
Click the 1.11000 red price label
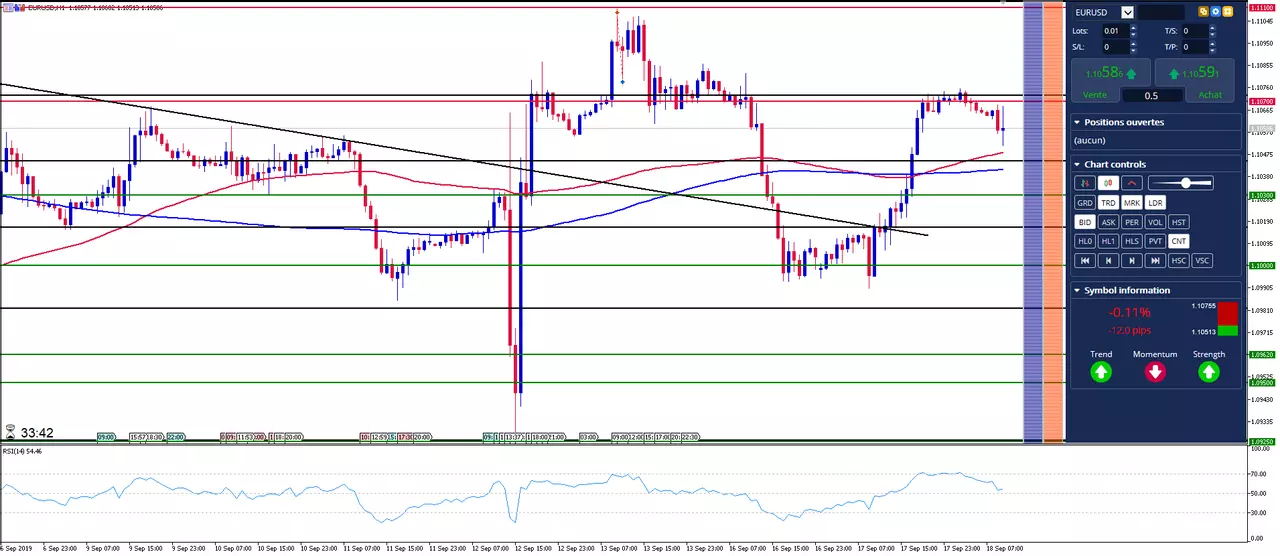[x=1261, y=7]
